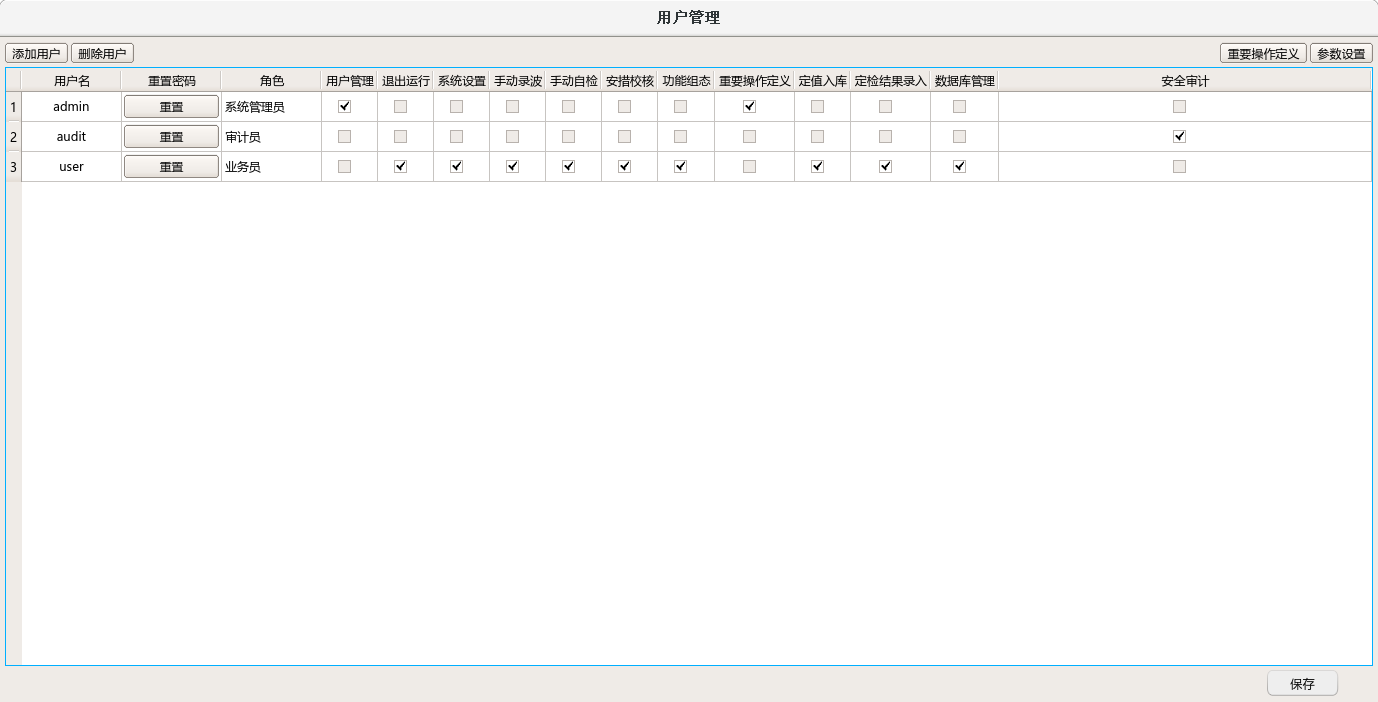Select row 2 via row number header
The height and width of the screenshot is (702, 1378).
click(13, 137)
